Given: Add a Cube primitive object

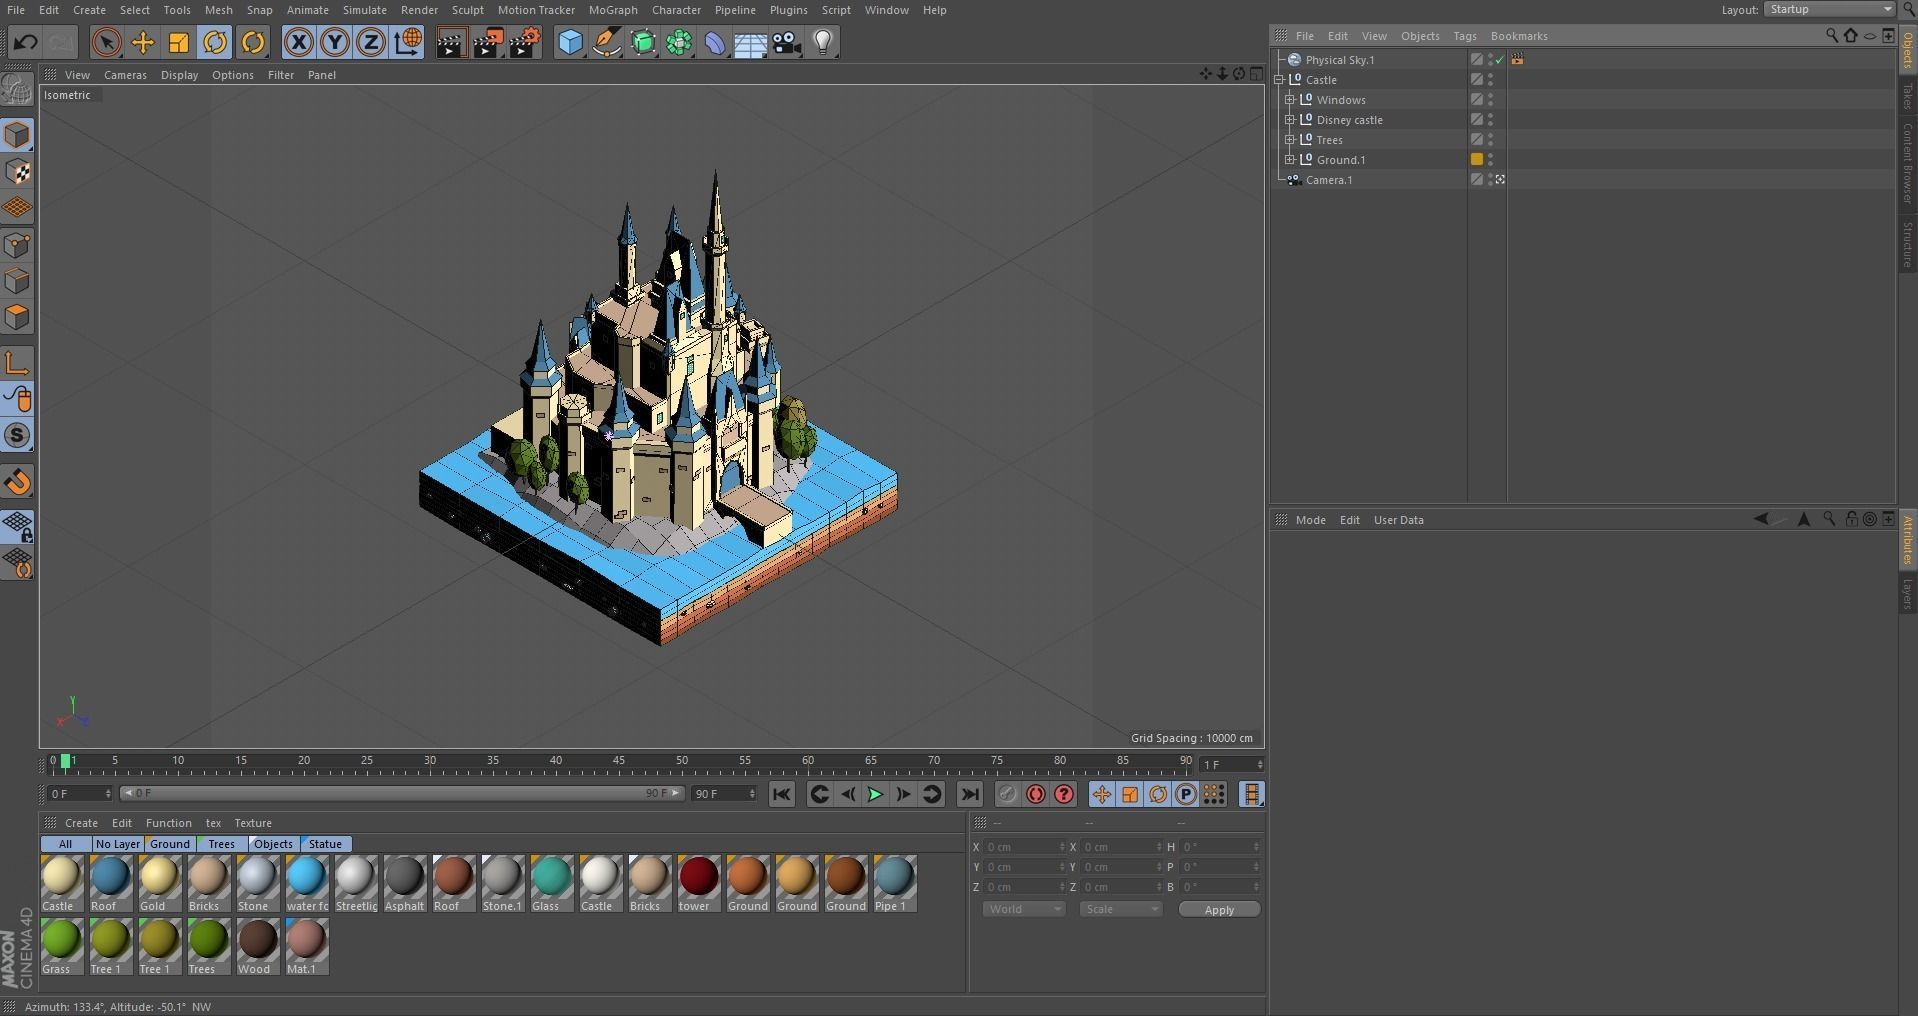Looking at the screenshot, I should point(570,42).
